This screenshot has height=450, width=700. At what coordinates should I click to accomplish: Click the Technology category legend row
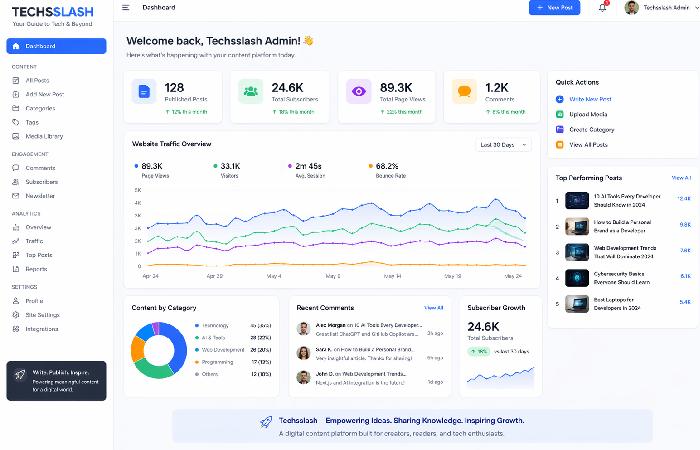(233, 325)
